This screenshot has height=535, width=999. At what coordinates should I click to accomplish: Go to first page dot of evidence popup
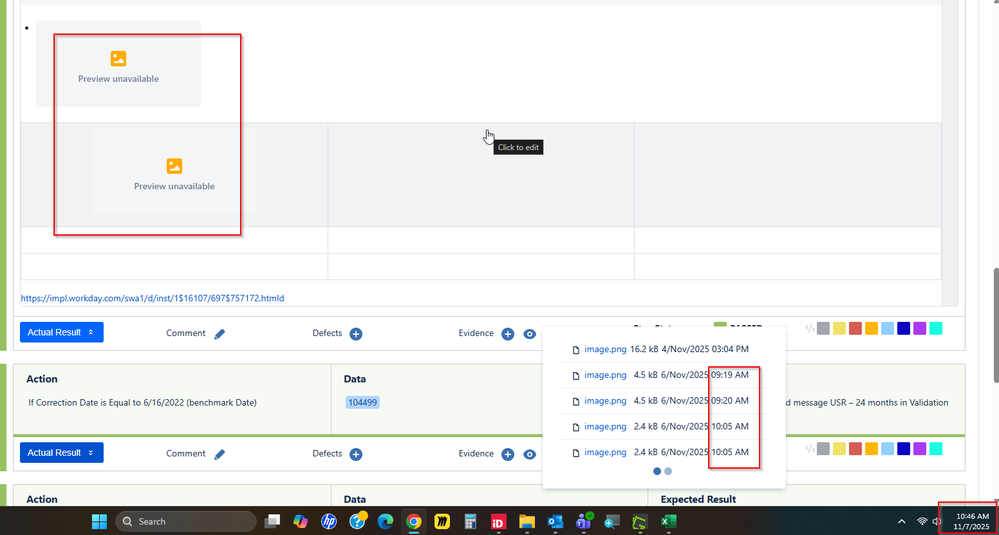(x=658, y=471)
